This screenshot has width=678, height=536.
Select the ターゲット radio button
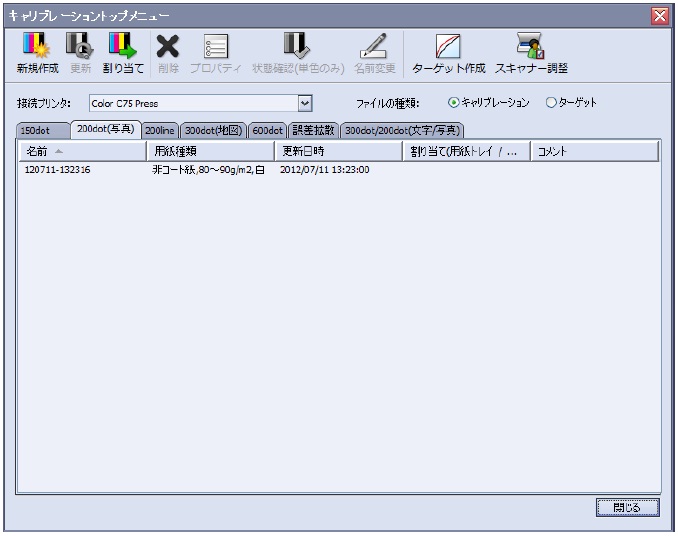pos(551,102)
